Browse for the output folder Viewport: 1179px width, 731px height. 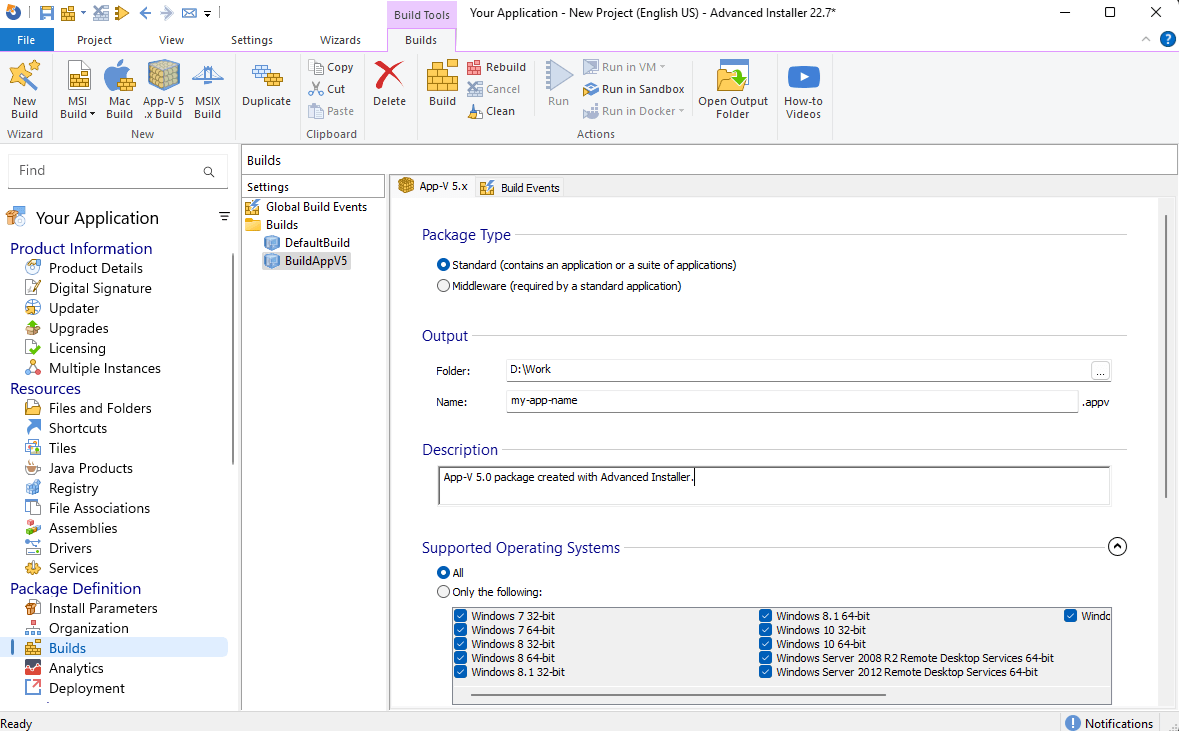coord(1100,370)
